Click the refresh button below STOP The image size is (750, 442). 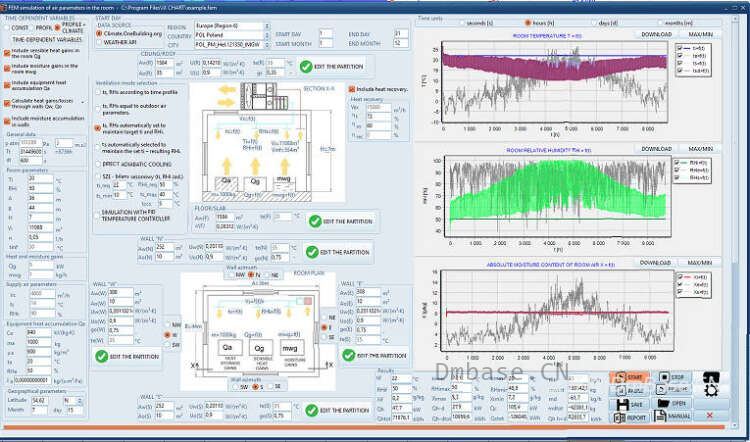tap(671, 390)
